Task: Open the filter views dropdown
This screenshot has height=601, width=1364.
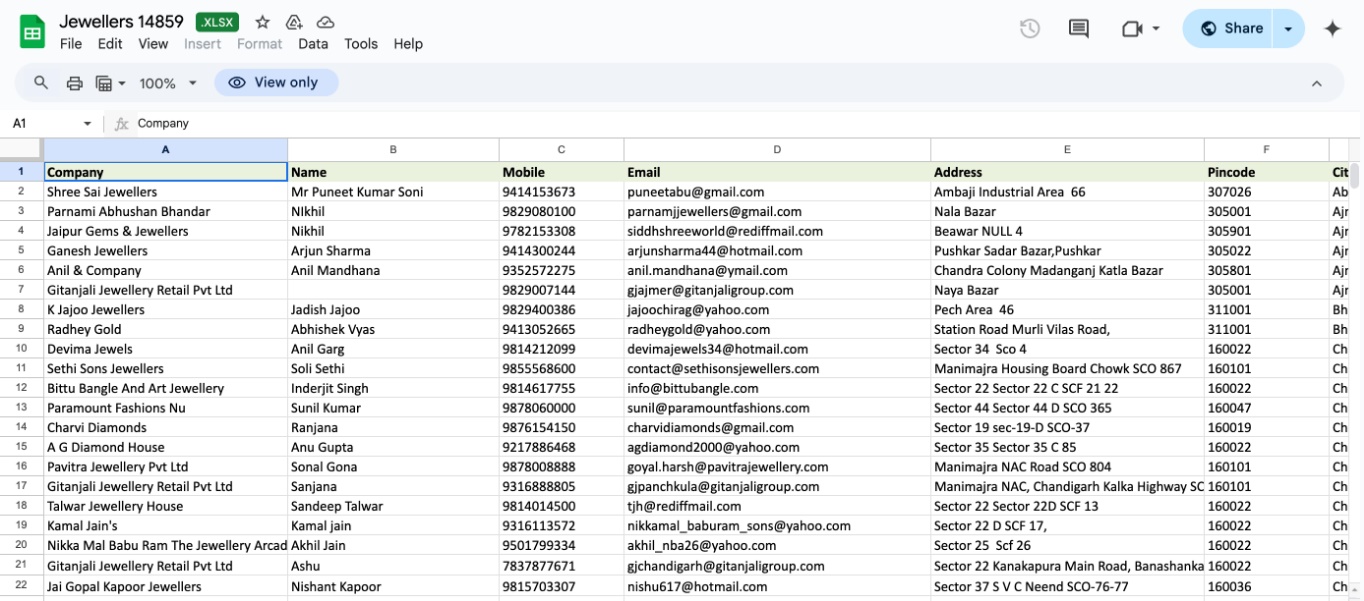Action: (110, 83)
